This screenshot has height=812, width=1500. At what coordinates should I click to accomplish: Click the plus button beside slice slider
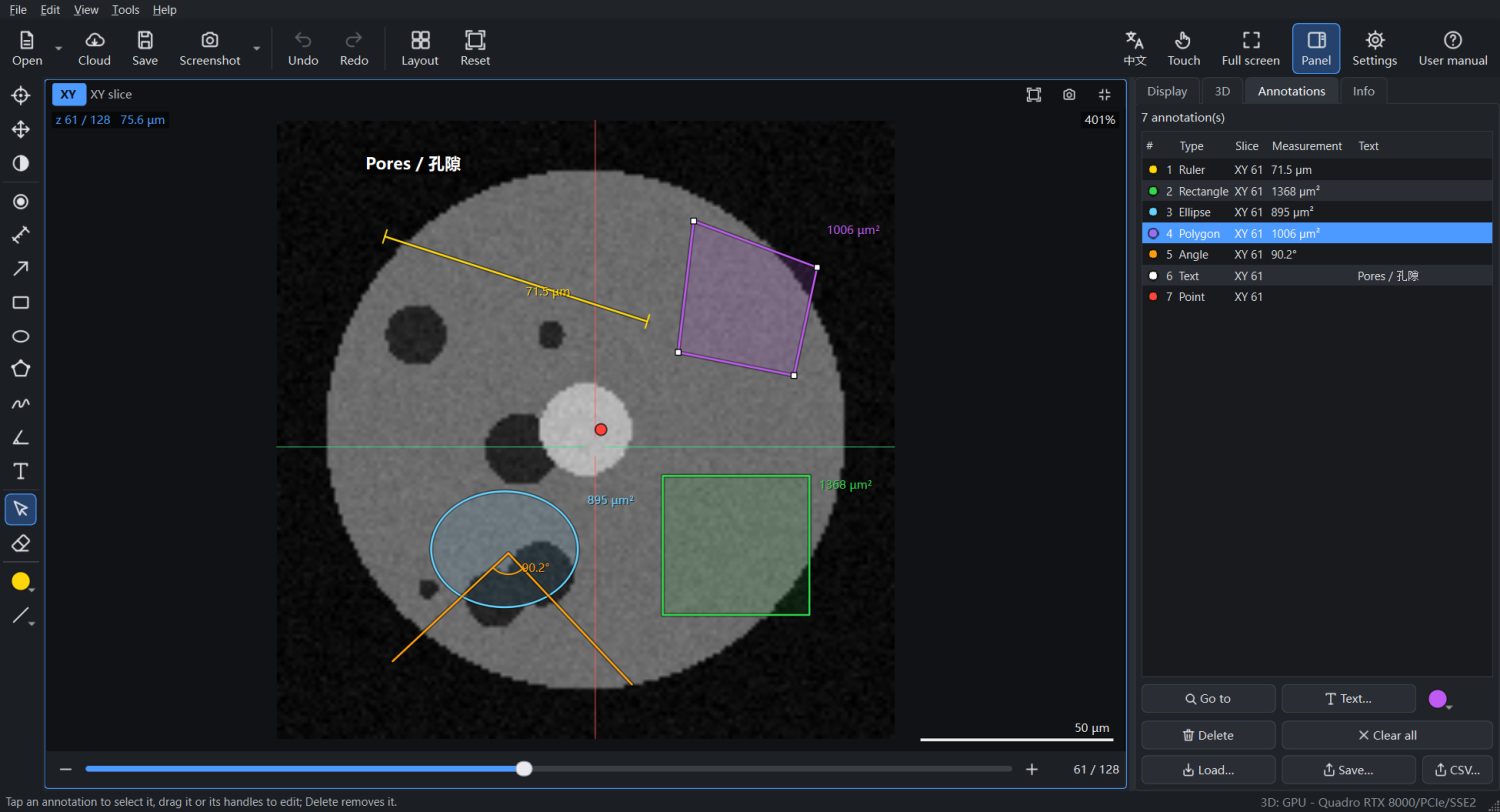click(1032, 769)
